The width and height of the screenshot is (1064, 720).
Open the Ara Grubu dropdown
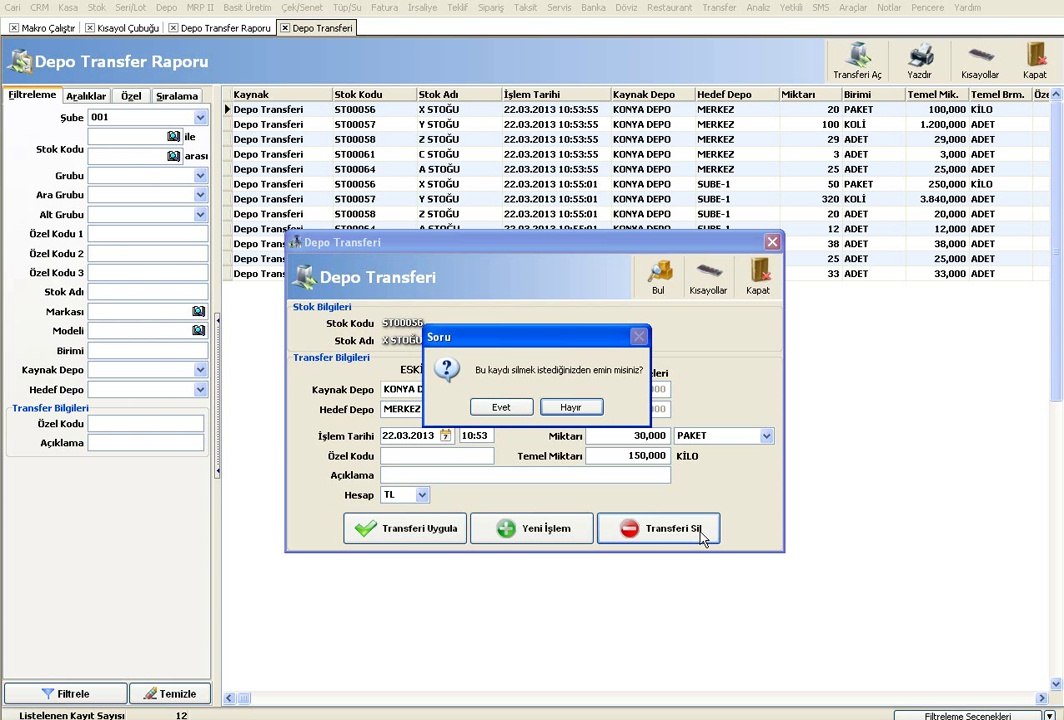point(200,195)
